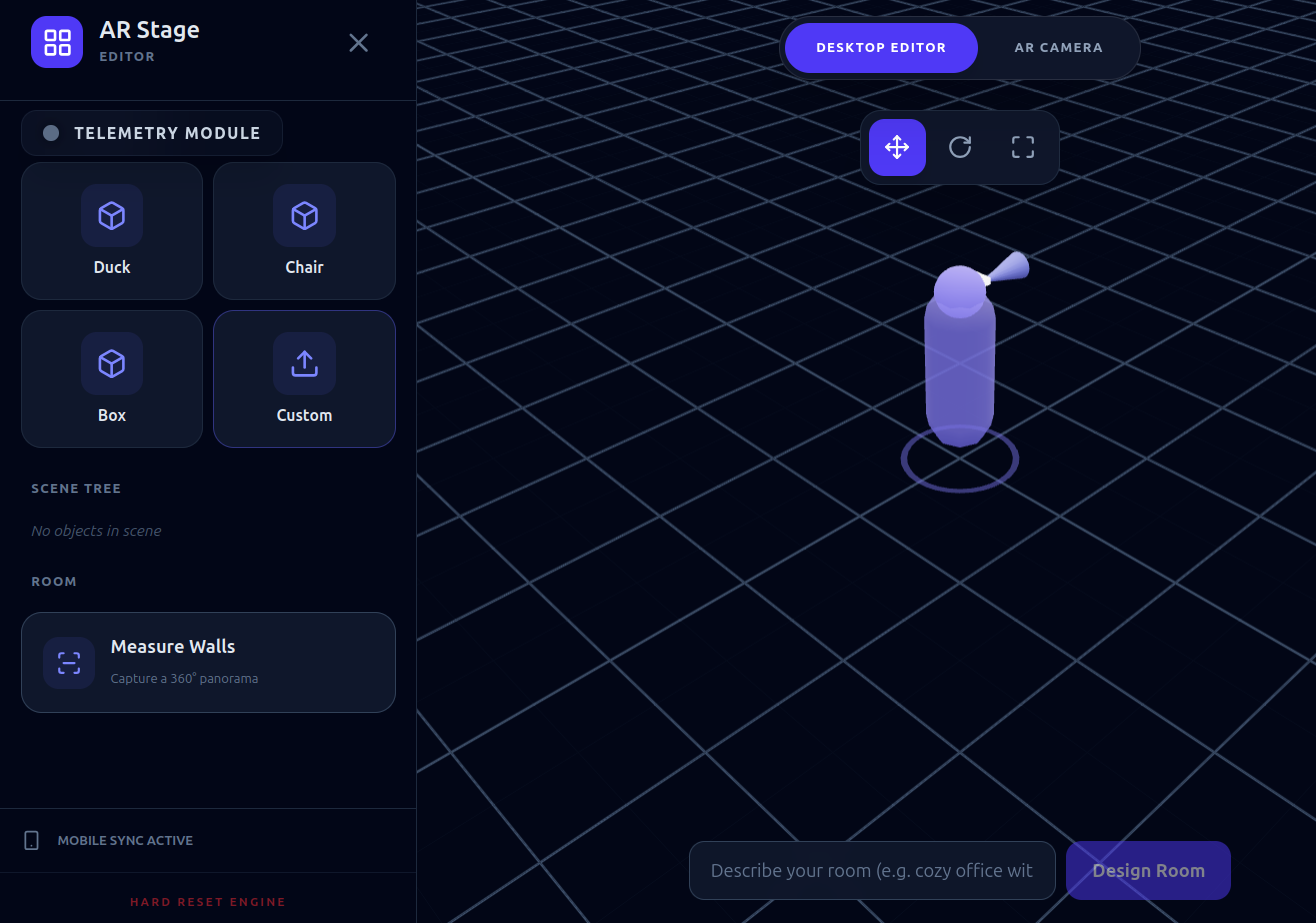Click the Measure Walls scan icon

pyautogui.click(x=69, y=663)
